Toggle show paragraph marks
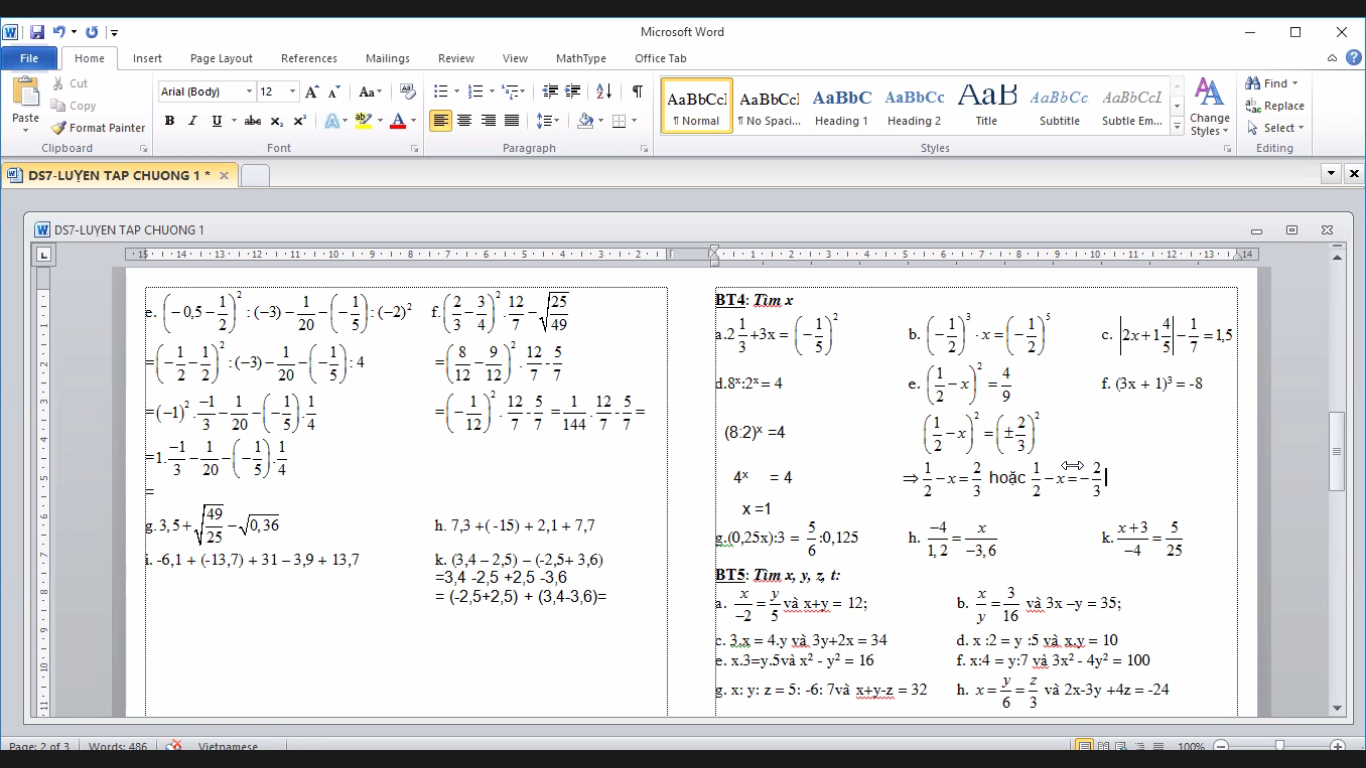Screen dimensions: 1366x768 click(x=637, y=92)
